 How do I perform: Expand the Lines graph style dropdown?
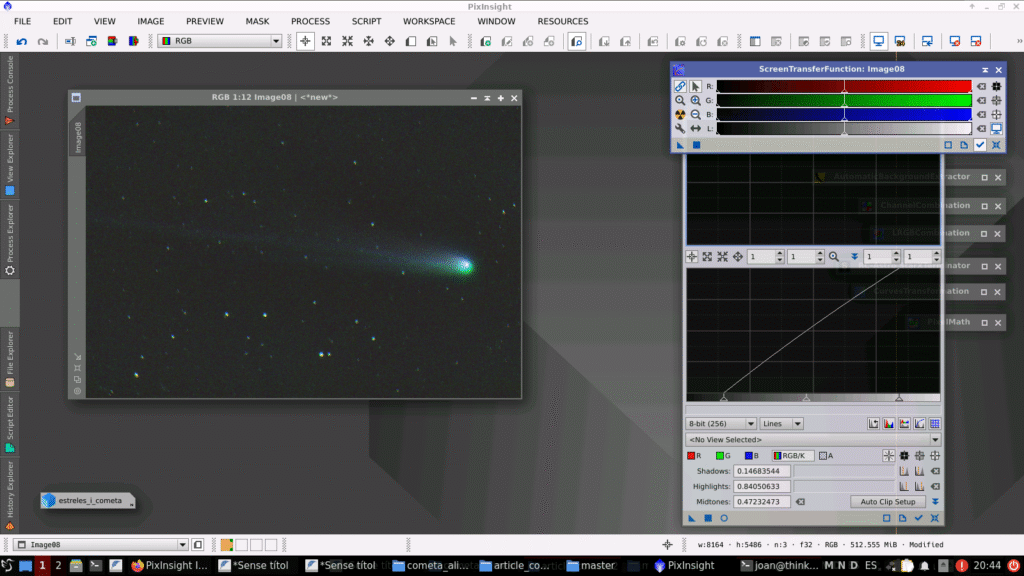pyautogui.click(x=782, y=424)
